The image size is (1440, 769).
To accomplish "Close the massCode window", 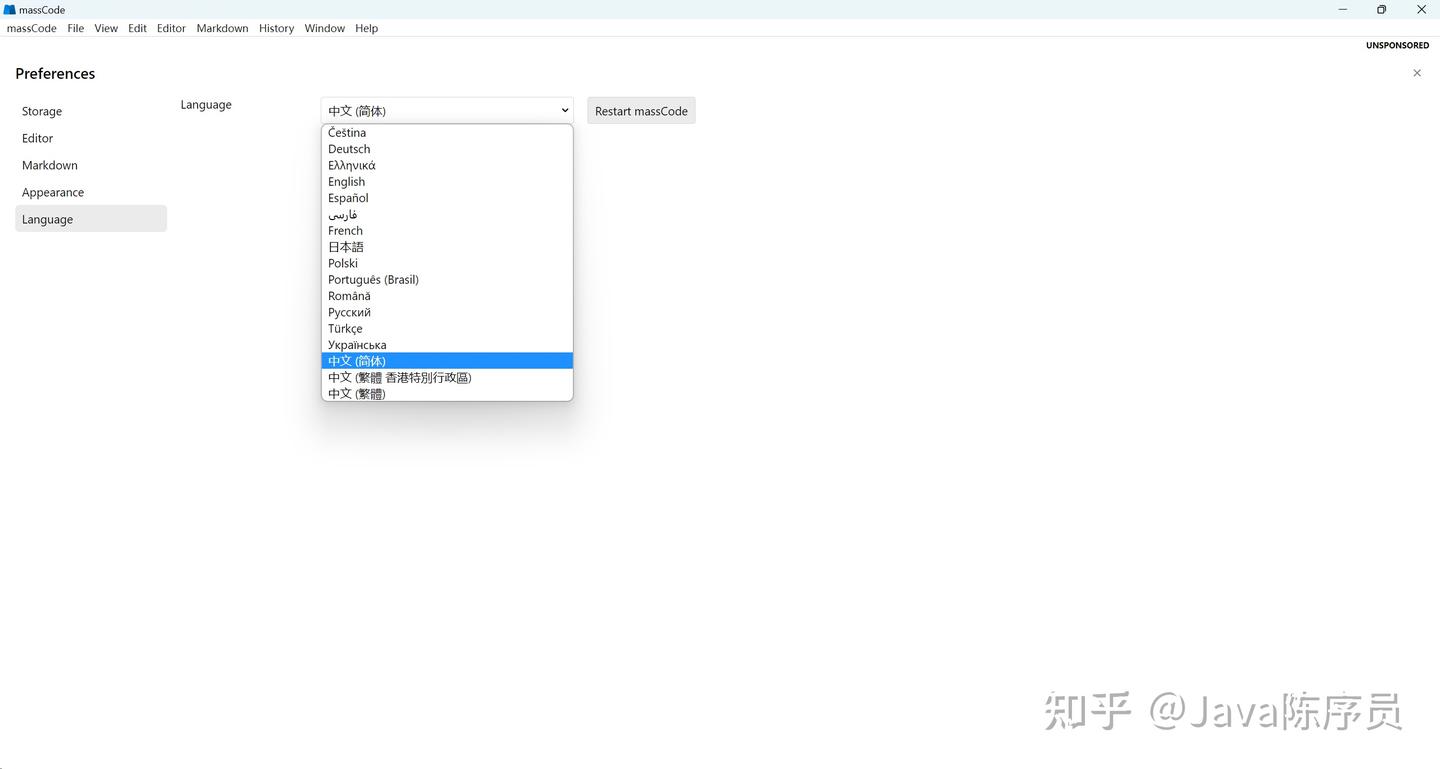I will tap(1421, 10).
